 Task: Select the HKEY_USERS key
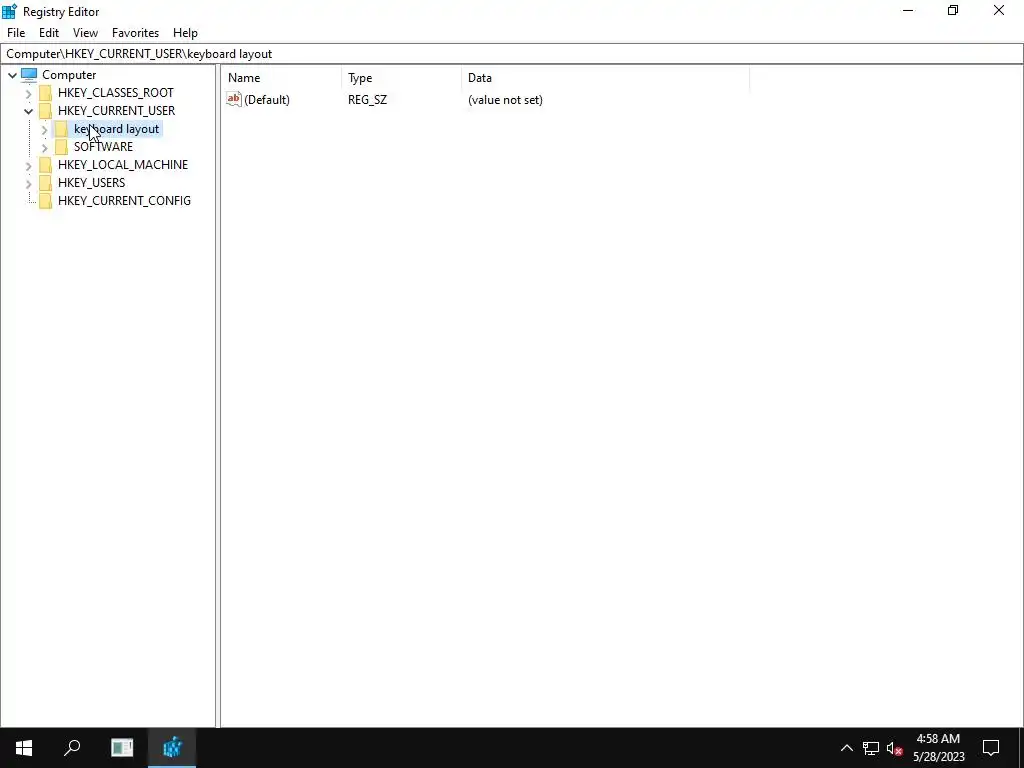[x=91, y=183]
